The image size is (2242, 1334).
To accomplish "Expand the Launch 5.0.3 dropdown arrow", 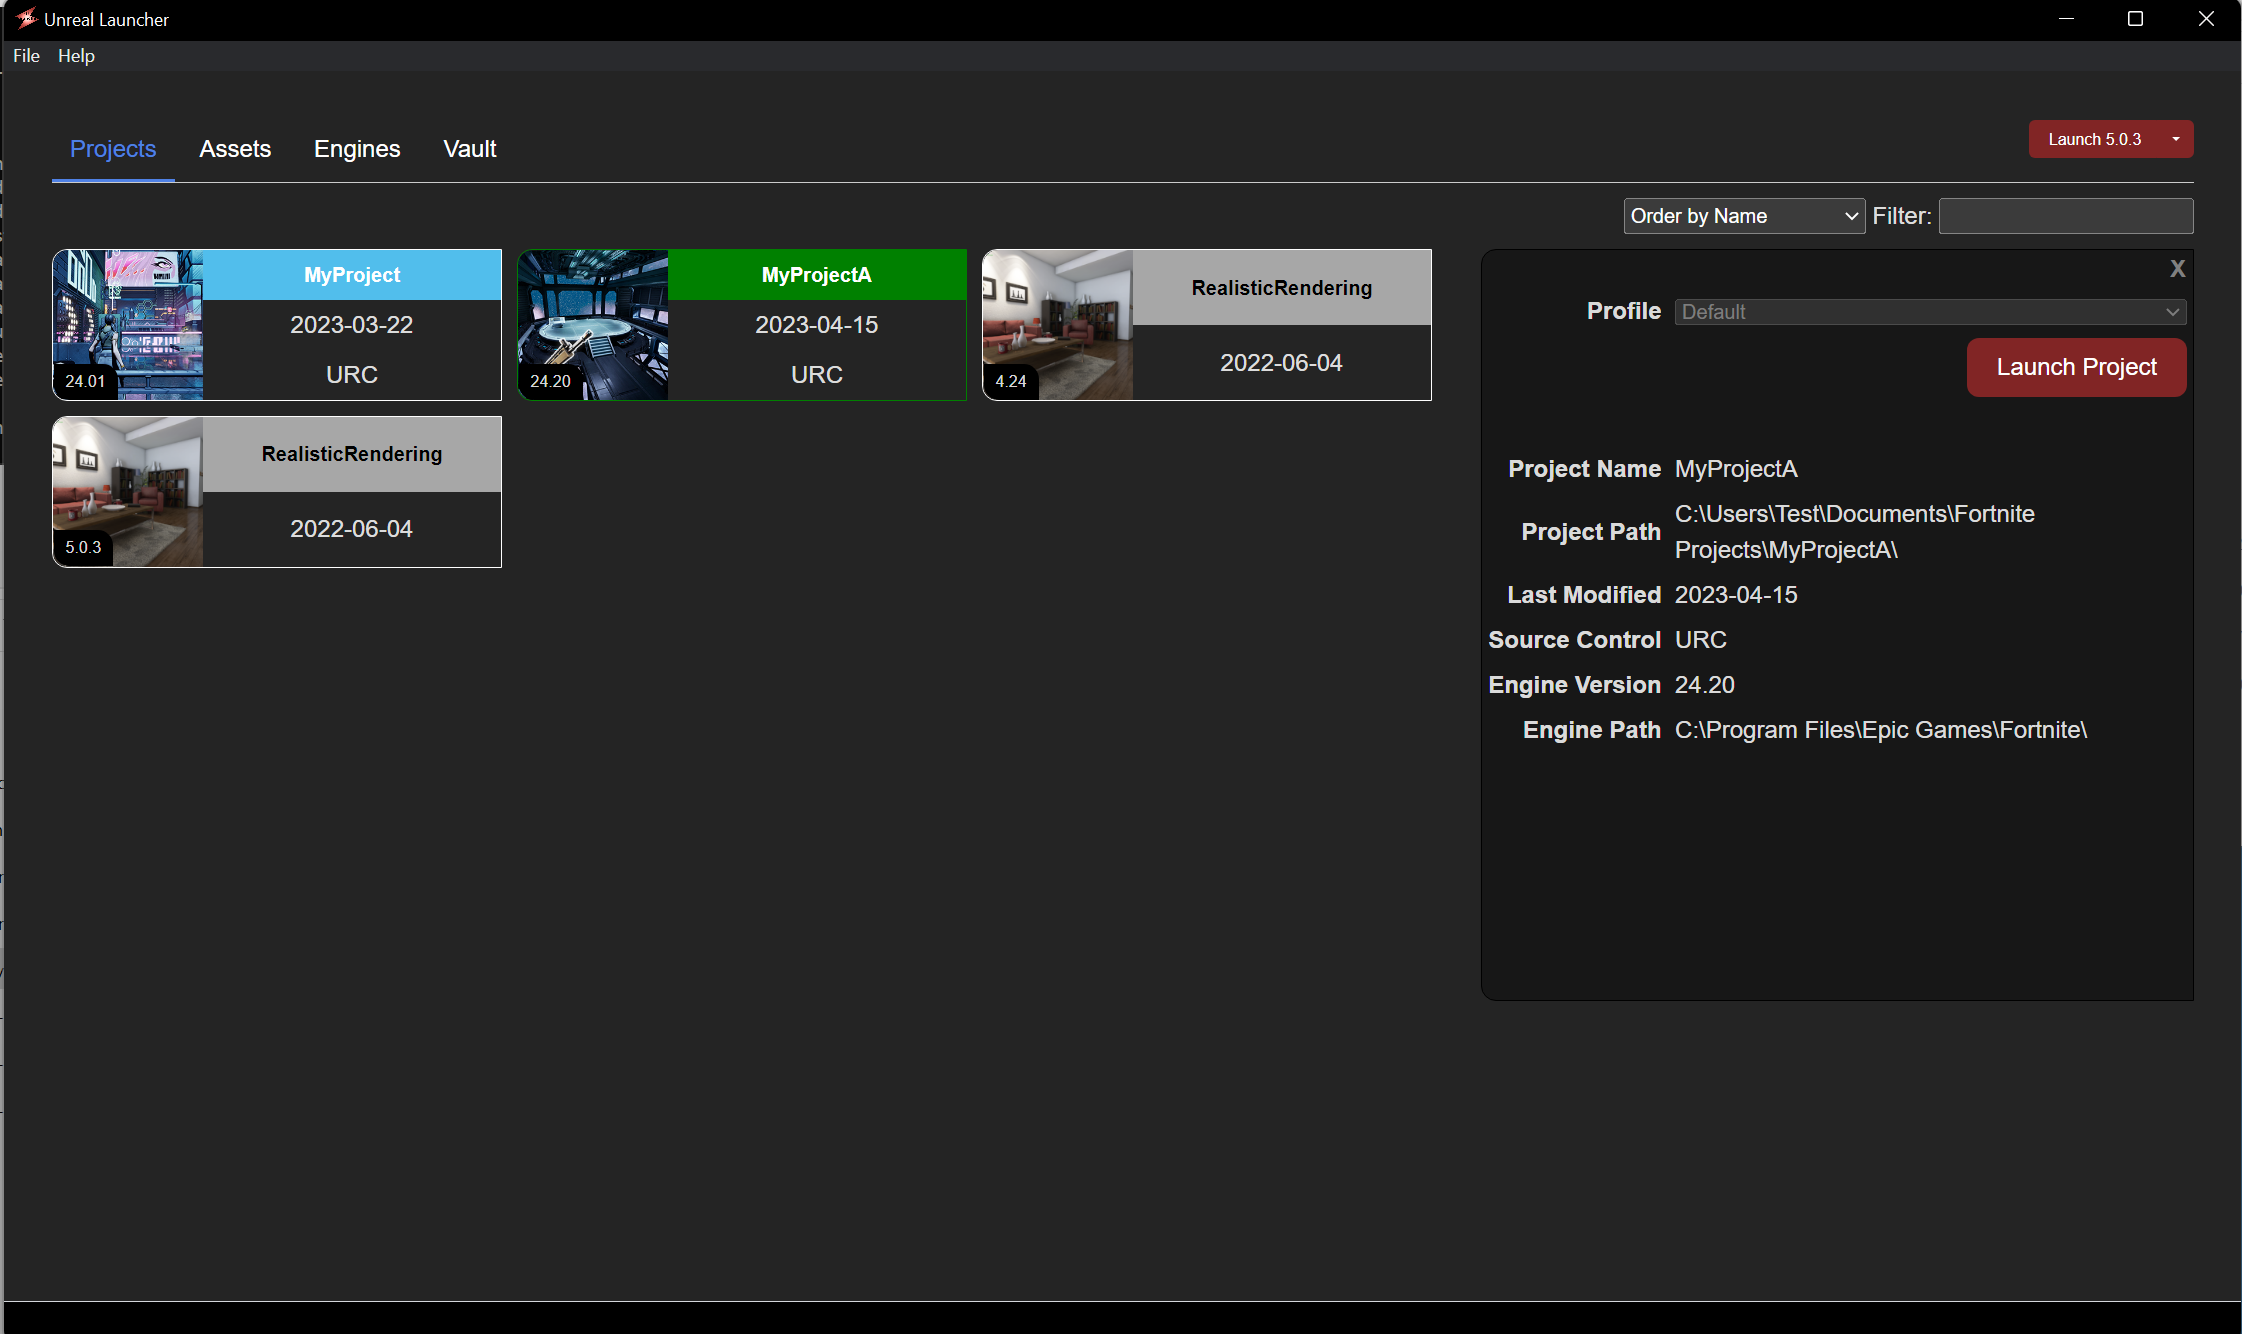I will click(2176, 139).
